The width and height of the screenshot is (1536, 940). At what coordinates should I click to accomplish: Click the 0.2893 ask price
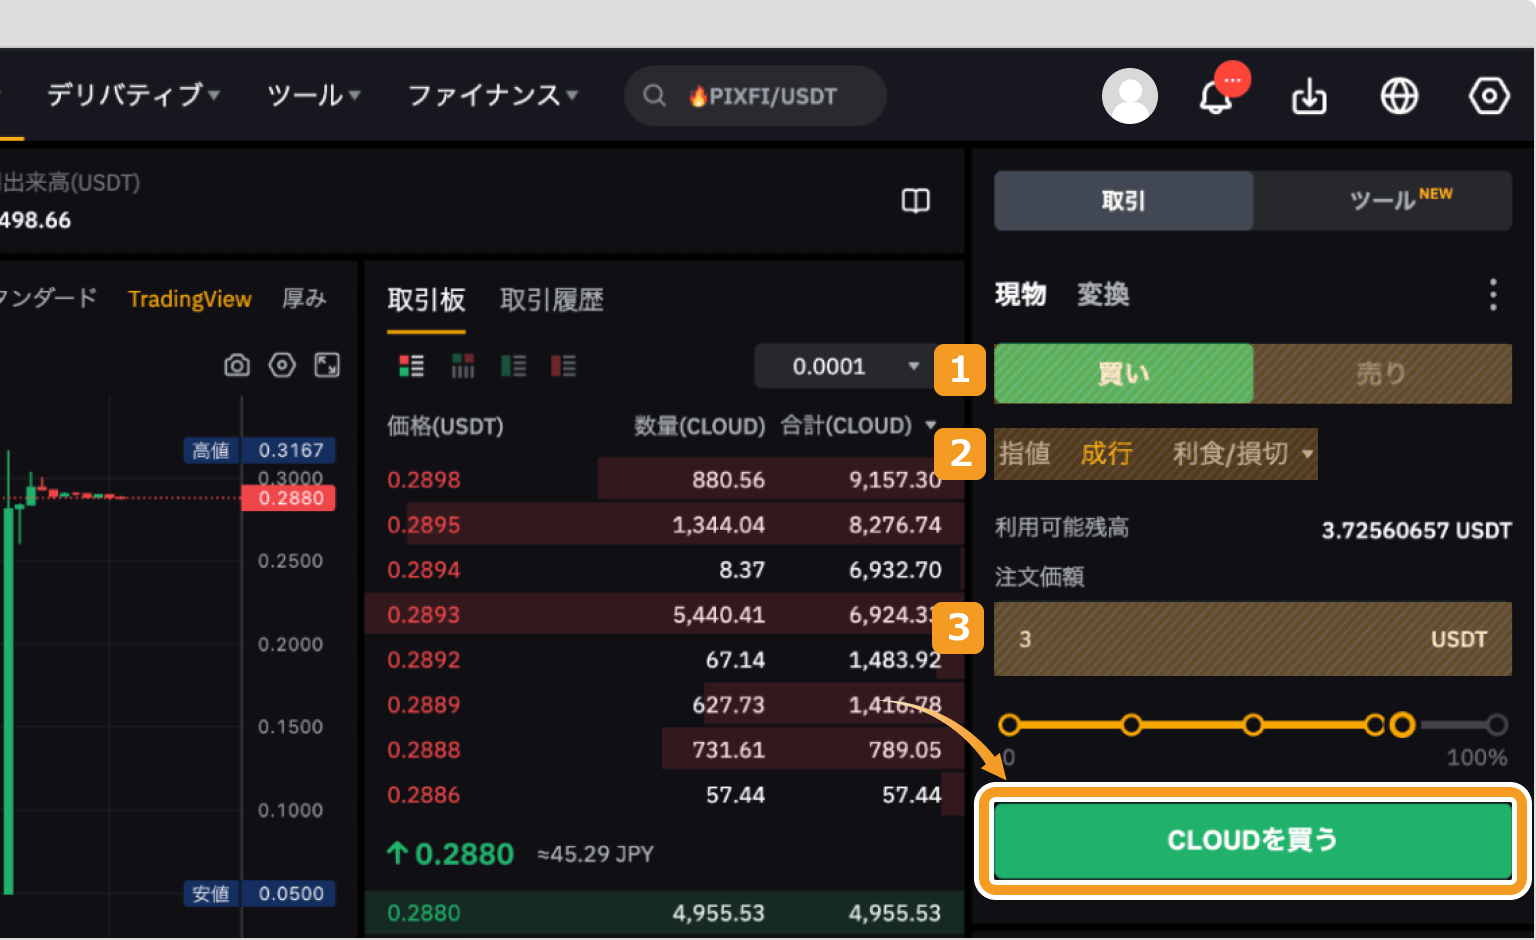pos(424,615)
